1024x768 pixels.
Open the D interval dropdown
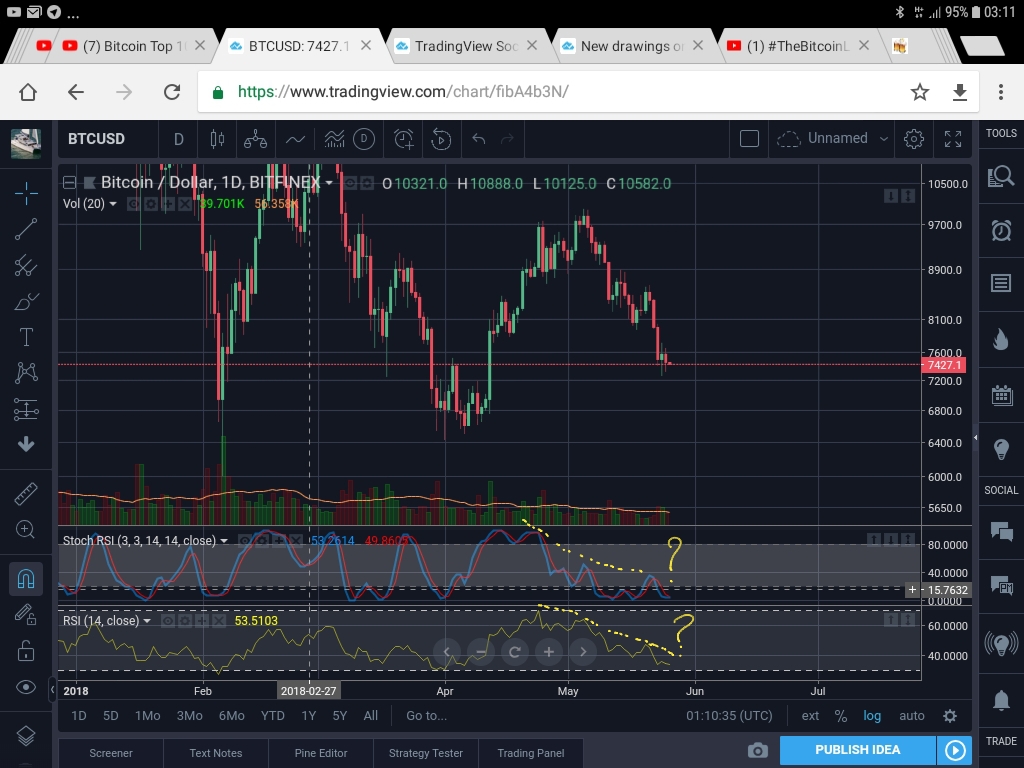click(178, 138)
